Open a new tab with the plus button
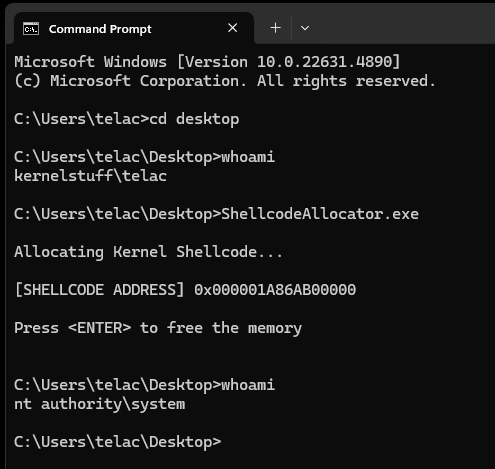The width and height of the screenshot is (495, 469). coord(275,28)
